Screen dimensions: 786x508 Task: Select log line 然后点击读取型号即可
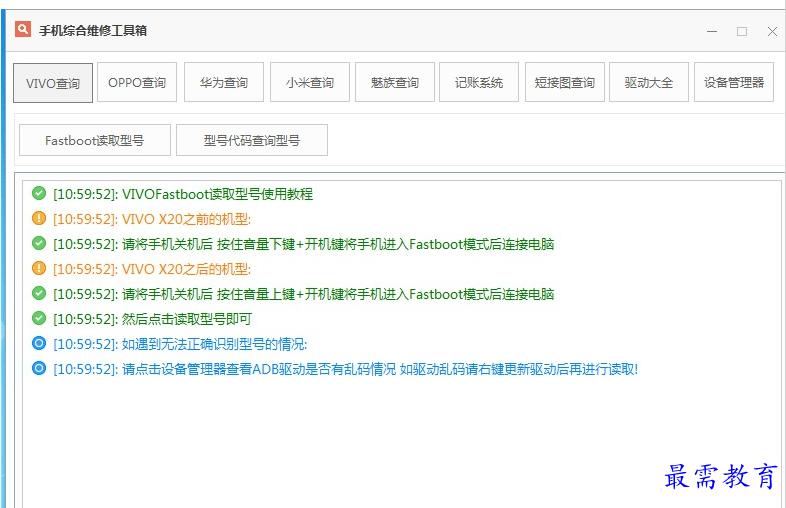[x=152, y=319]
